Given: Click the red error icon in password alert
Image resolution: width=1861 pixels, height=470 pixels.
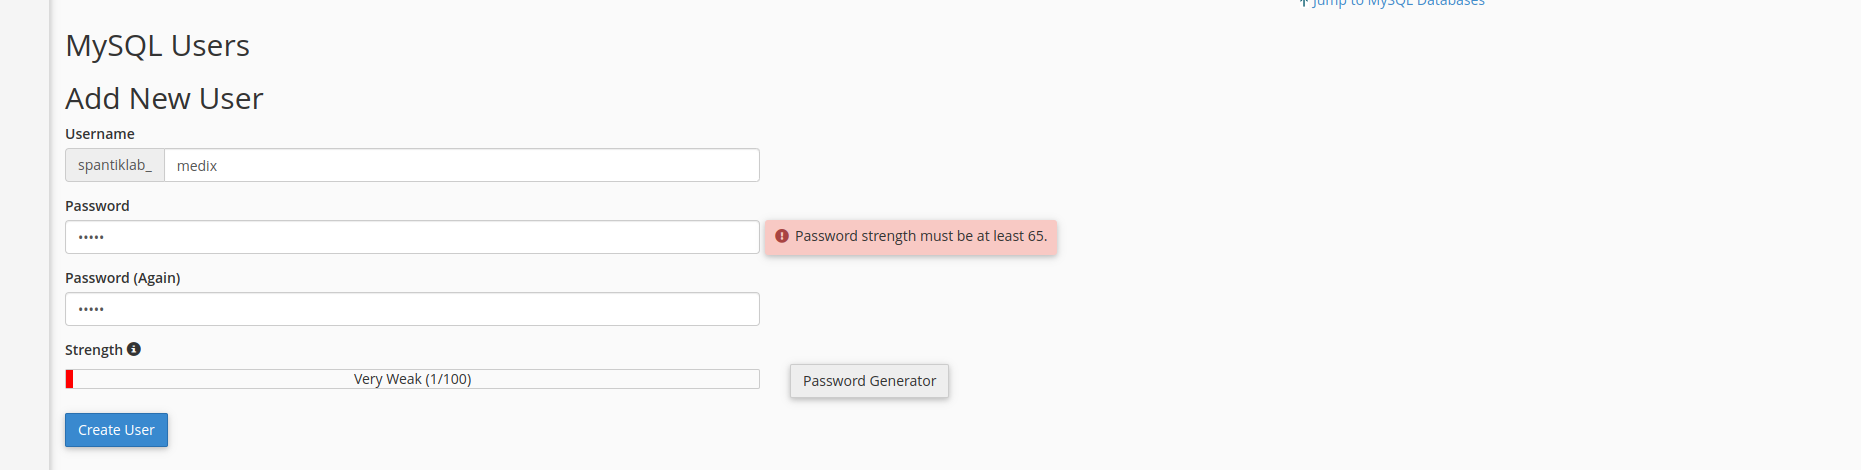Looking at the screenshot, I should pos(782,236).
